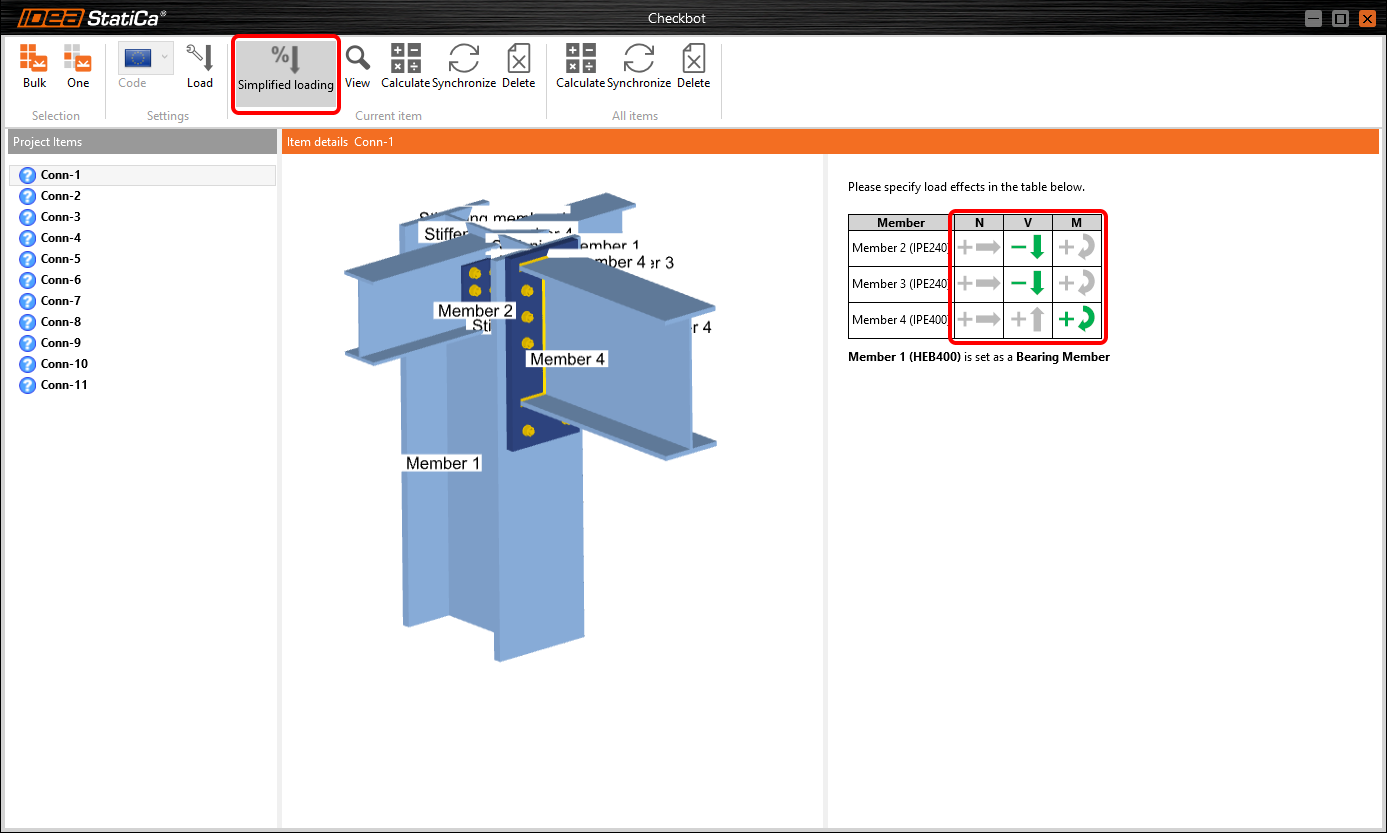Toggle shear force V for Member 2

(1028, 248)
